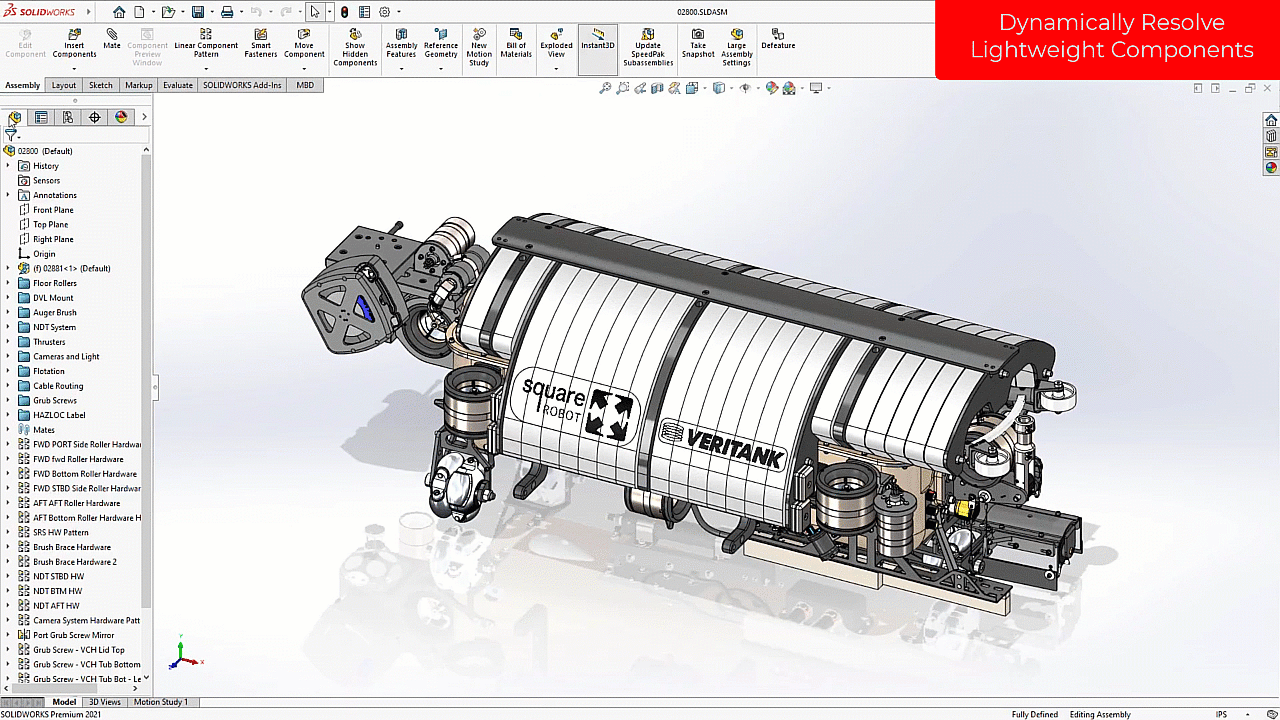The height and width of the screenshot is (720, 1280).
Task: Switch to the Sketch tab
Action: coord(101,85)
